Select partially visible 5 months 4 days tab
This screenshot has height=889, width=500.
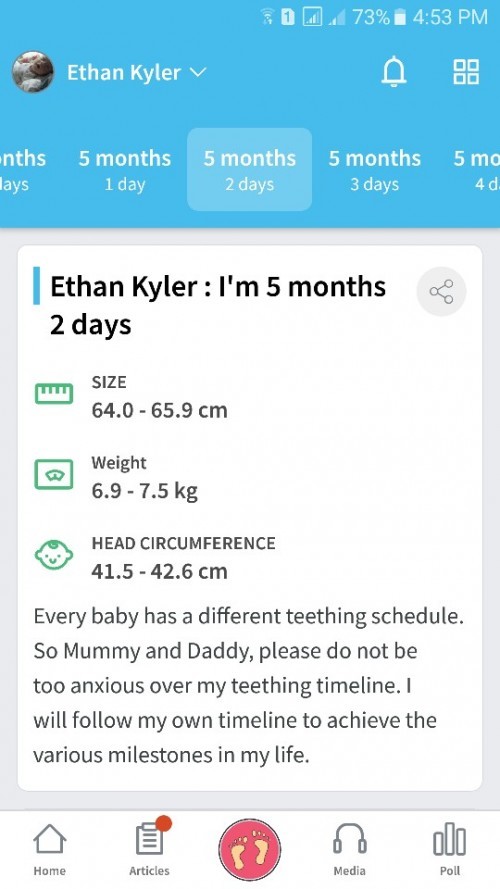click(x=476, y=170)
